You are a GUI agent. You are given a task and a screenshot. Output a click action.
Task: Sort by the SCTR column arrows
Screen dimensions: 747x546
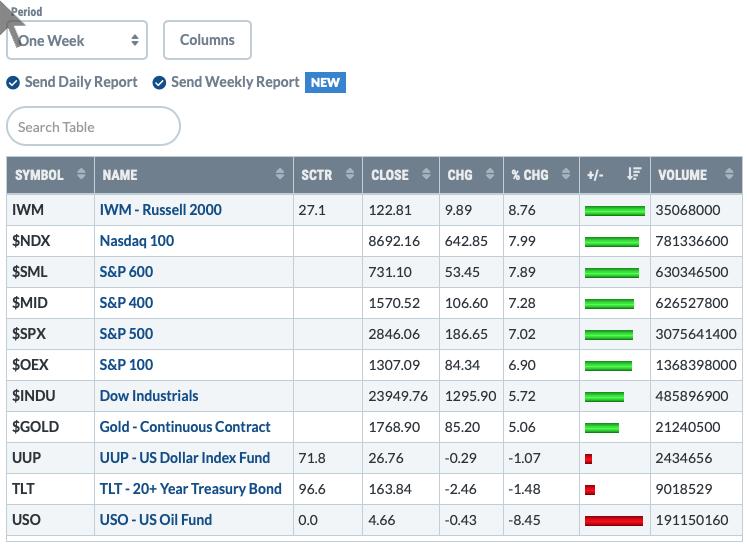(350, 174)
